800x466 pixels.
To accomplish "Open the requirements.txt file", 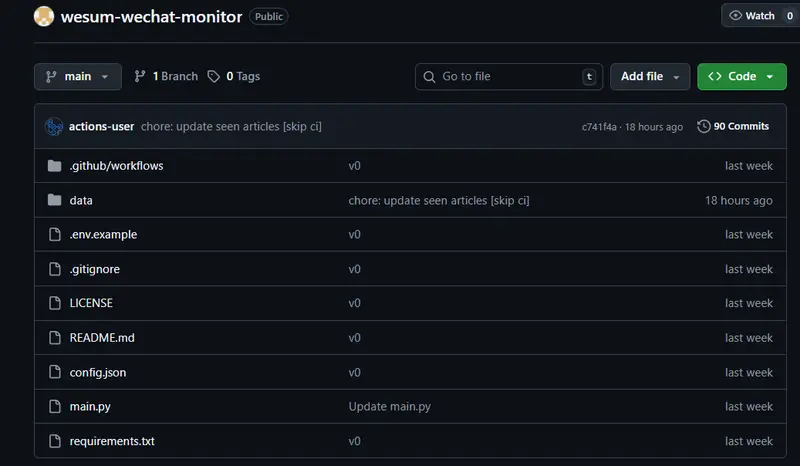I will tap(112, 441).
